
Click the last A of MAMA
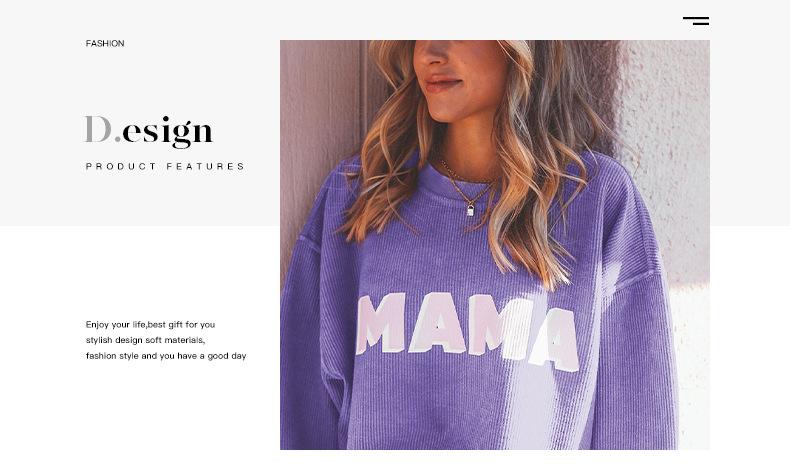click(554, 340)
